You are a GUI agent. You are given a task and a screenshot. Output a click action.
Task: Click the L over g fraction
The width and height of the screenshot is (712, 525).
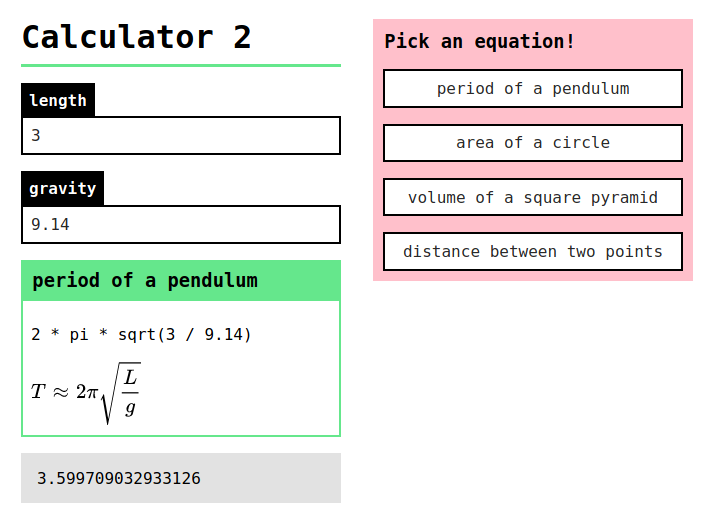pyautogui.click(x=130, y=393)
